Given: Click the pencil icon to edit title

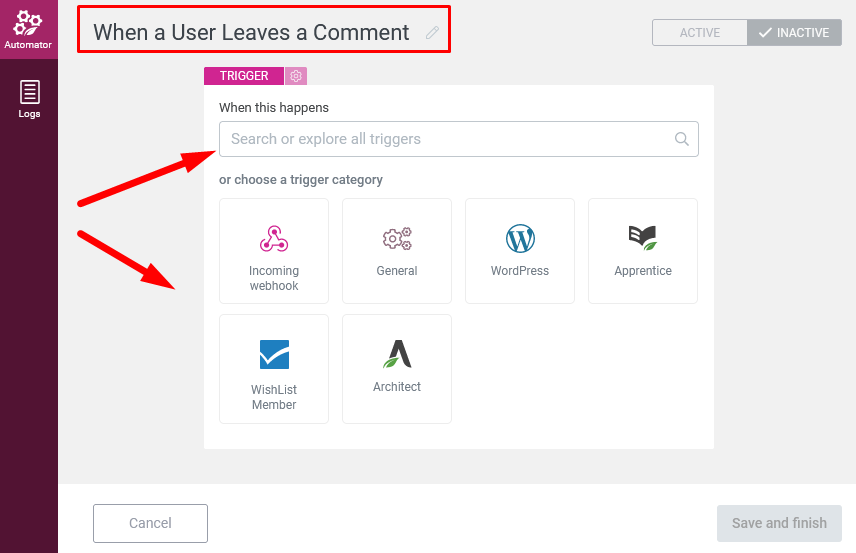Looking at the screenshot, I should tap(432, 33).
